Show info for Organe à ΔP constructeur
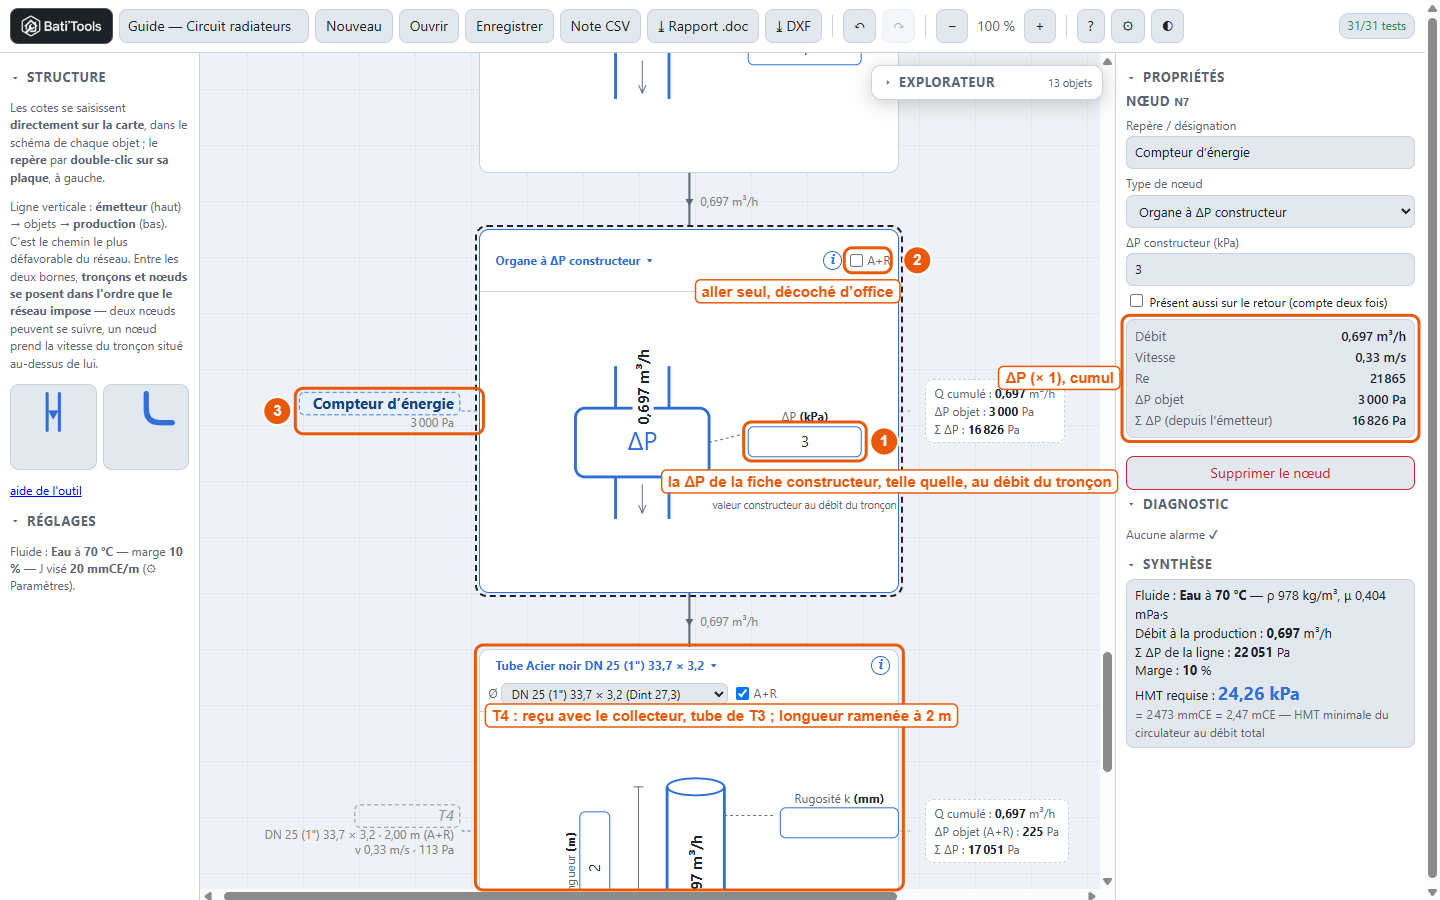 pos(832,260)
